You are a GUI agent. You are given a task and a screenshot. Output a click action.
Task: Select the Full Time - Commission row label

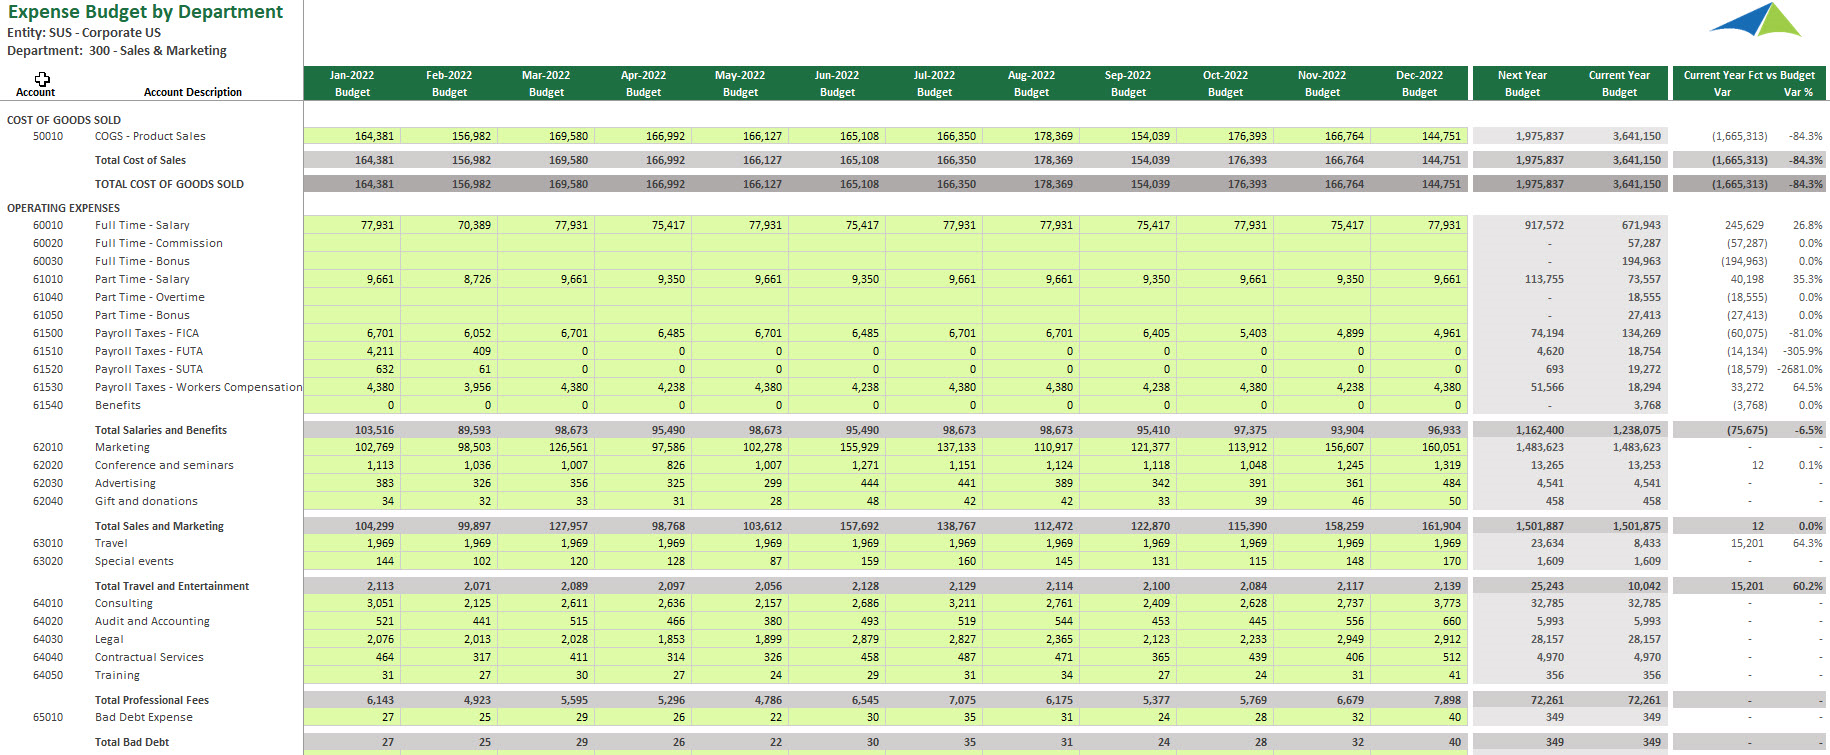pyautogui.click(x=159, y=243)
